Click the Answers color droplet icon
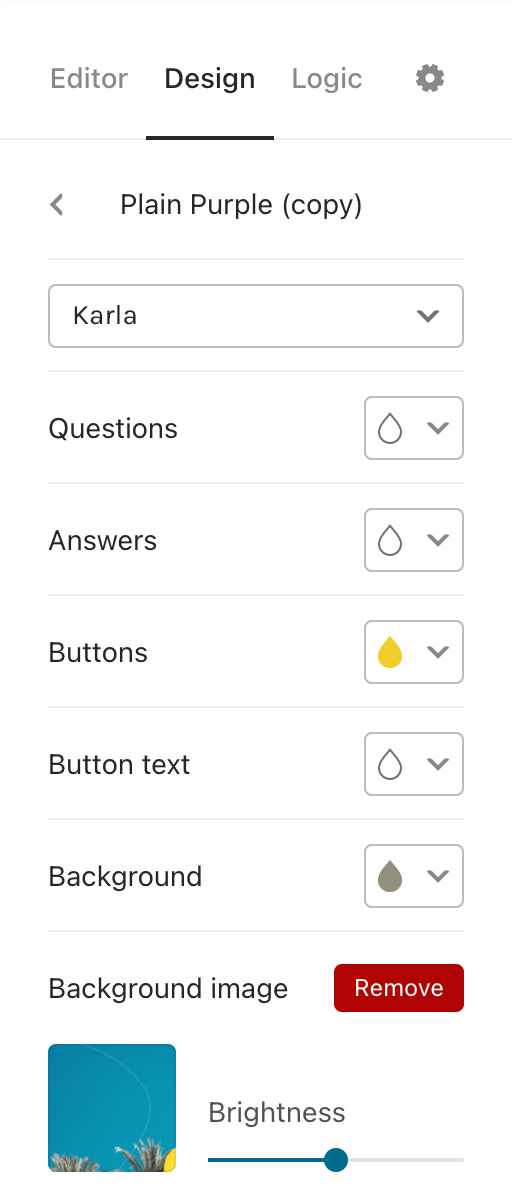 pos(390,540)
